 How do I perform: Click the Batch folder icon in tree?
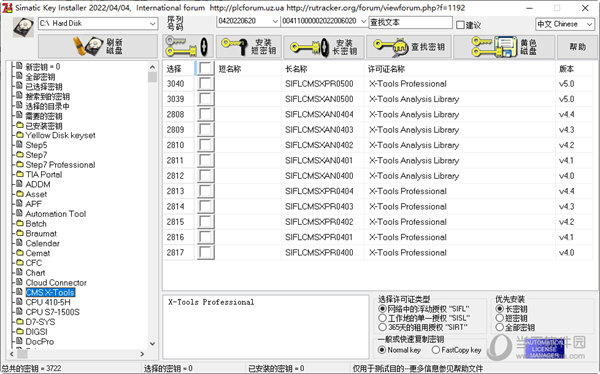coord(20,224)
